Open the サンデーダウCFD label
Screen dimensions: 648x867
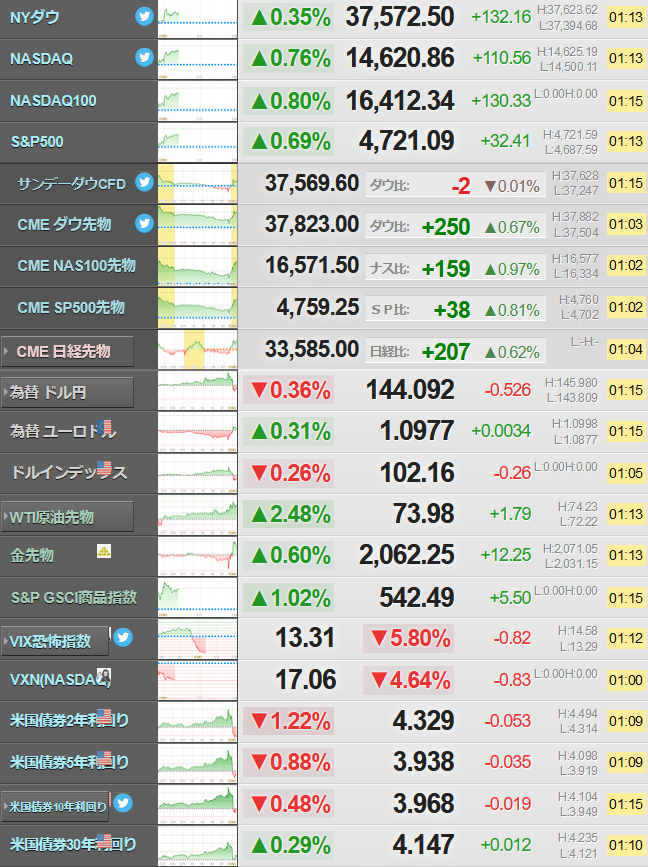(72, 184)
